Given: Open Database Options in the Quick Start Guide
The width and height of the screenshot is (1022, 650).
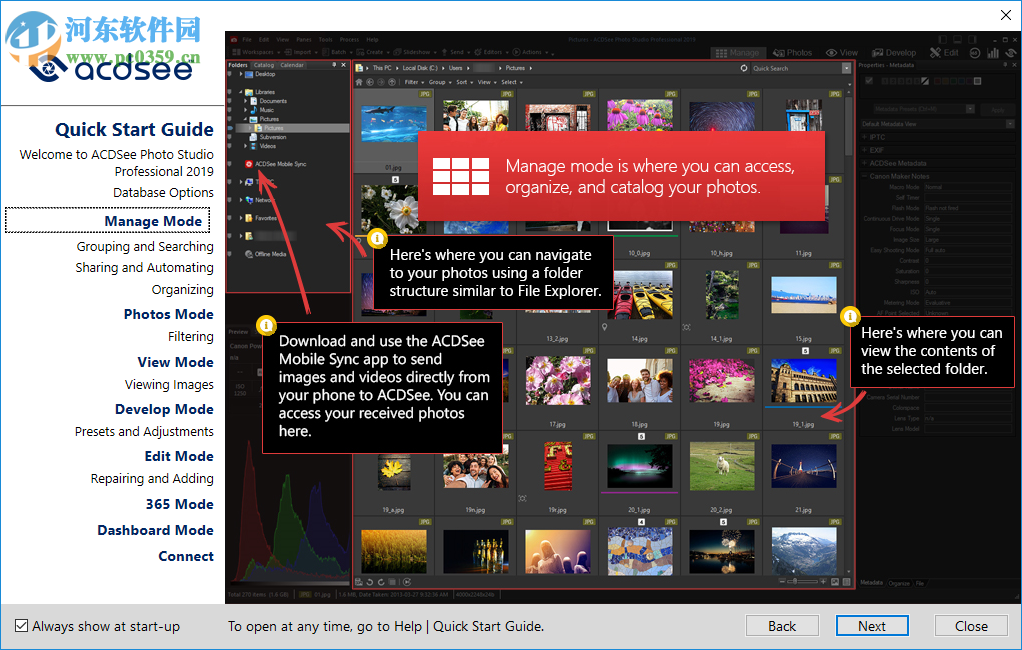Looking at the screenshot, I should 163,191.
